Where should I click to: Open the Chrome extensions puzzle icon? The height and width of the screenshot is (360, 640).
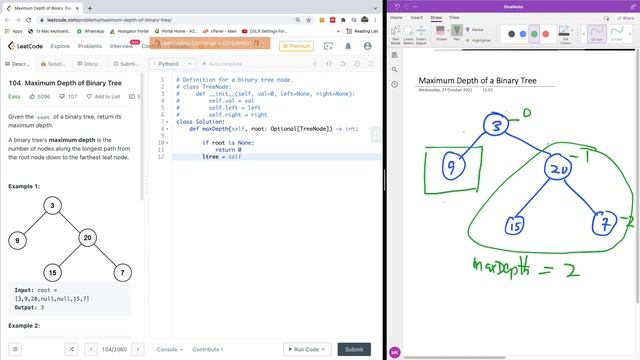tap(343, 20)
